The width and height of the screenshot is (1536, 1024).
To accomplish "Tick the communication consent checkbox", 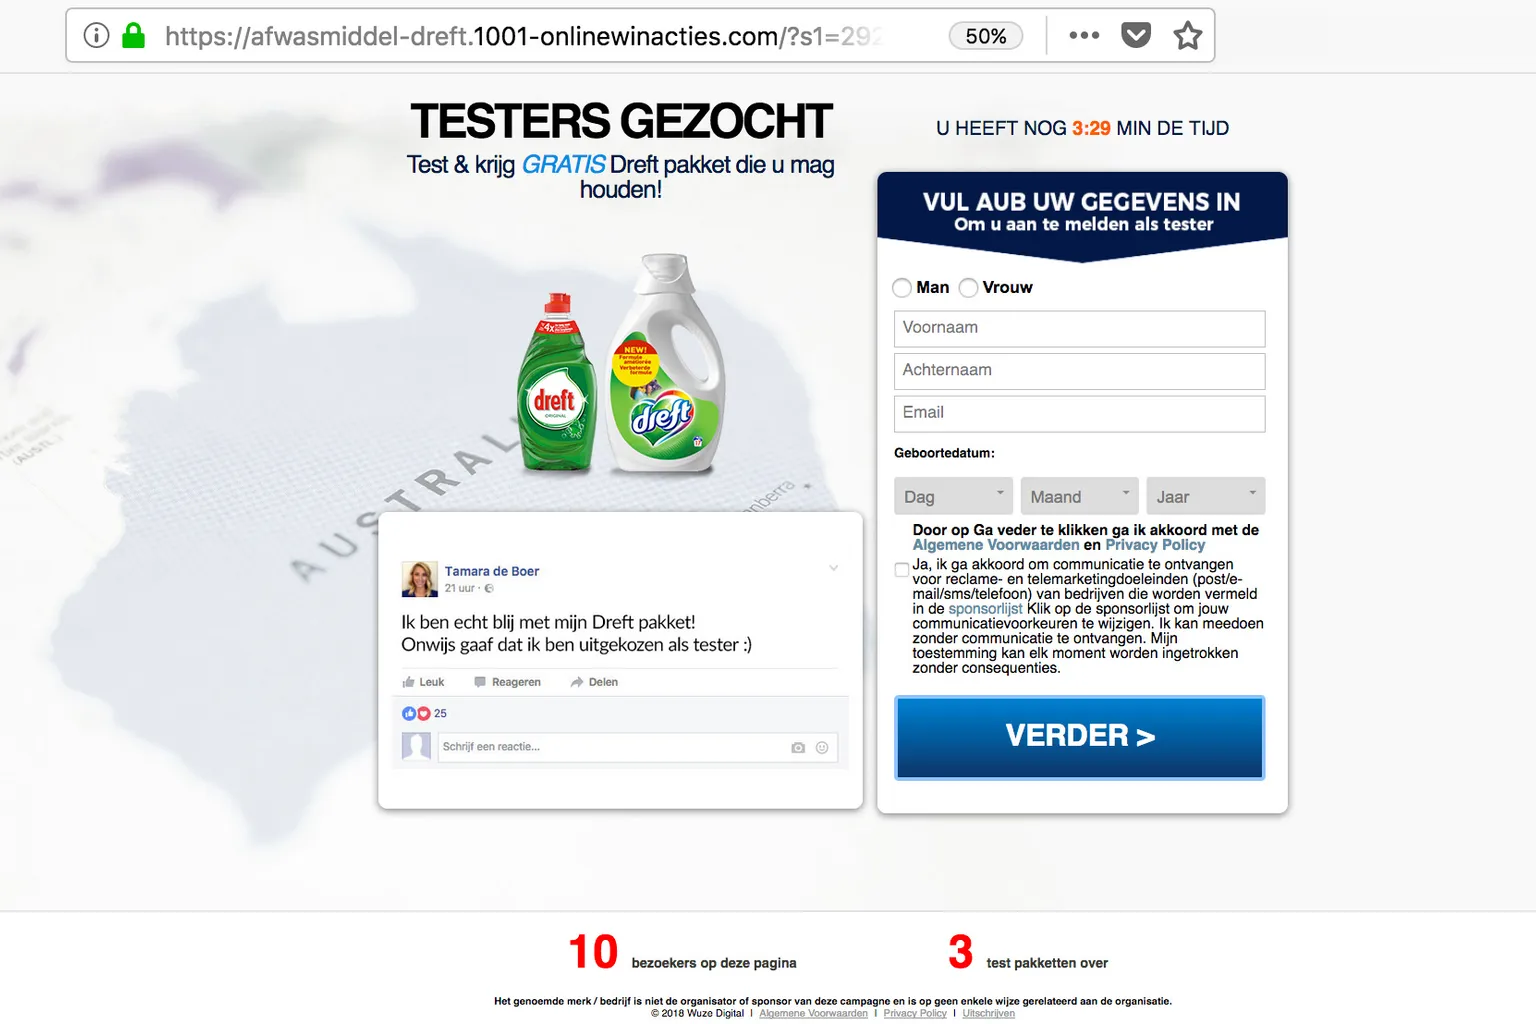I will point(902,570).
